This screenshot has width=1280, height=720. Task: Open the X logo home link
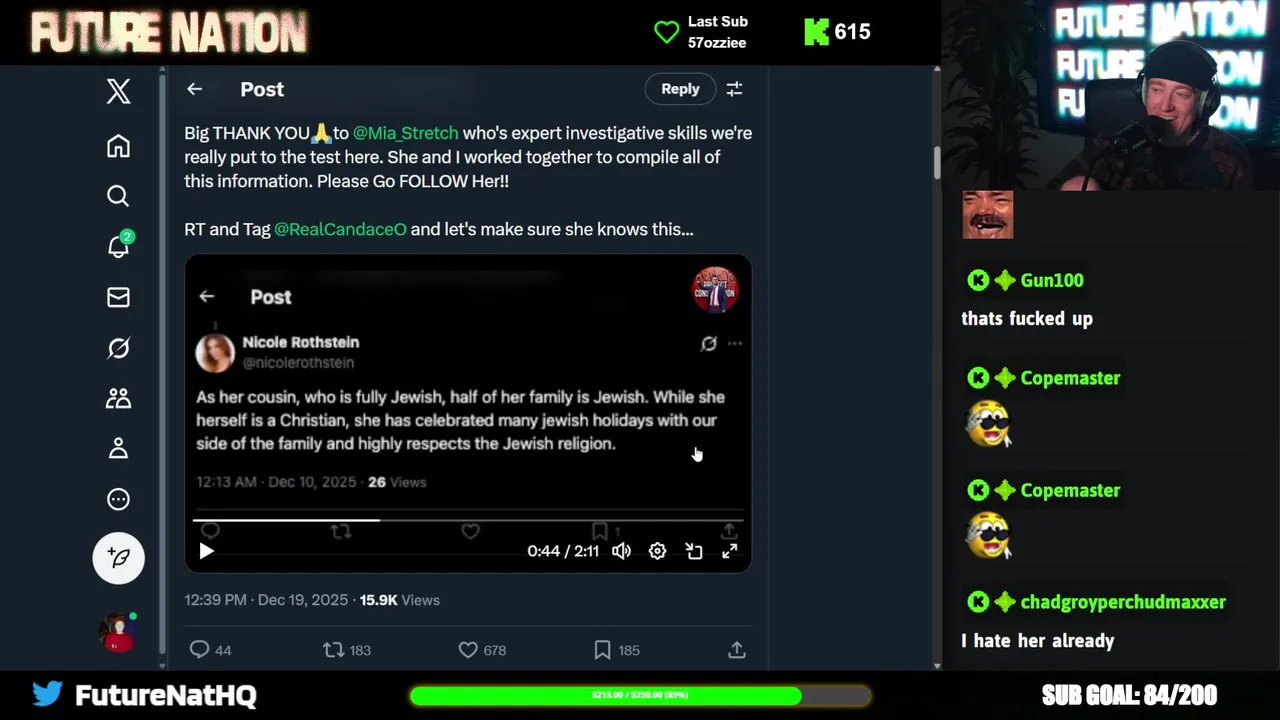[118, 91]
